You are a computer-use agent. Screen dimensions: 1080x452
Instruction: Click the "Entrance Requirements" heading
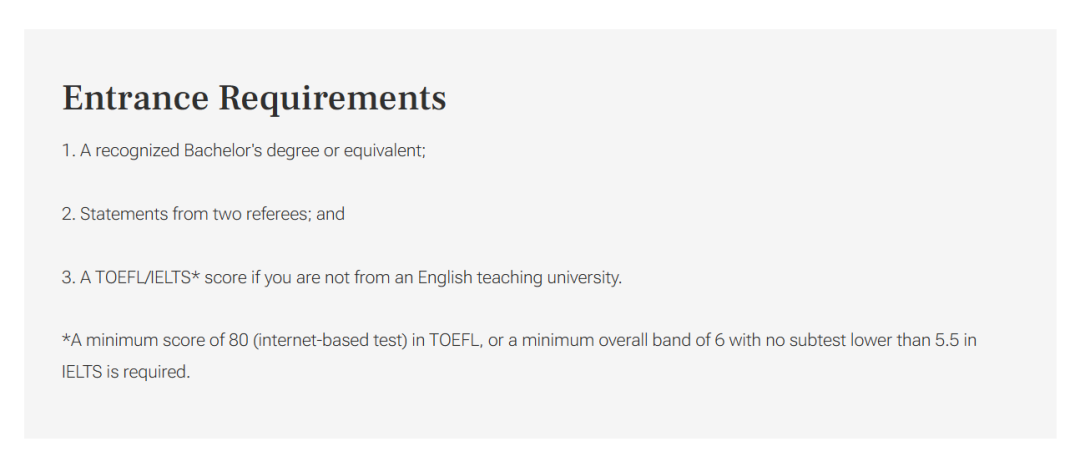point(254,98)
